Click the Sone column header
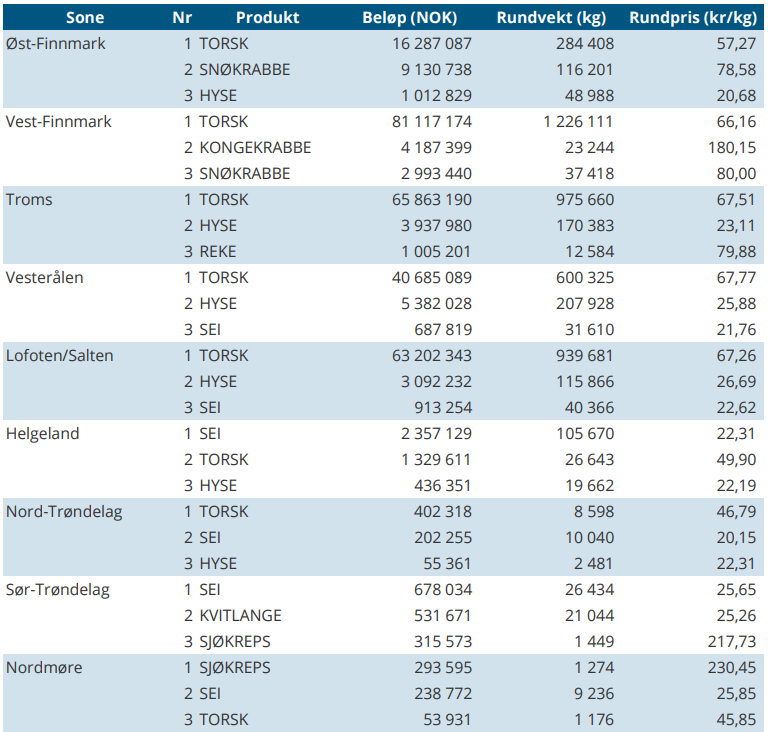This screenshot has width=768, height=732. 85,17
